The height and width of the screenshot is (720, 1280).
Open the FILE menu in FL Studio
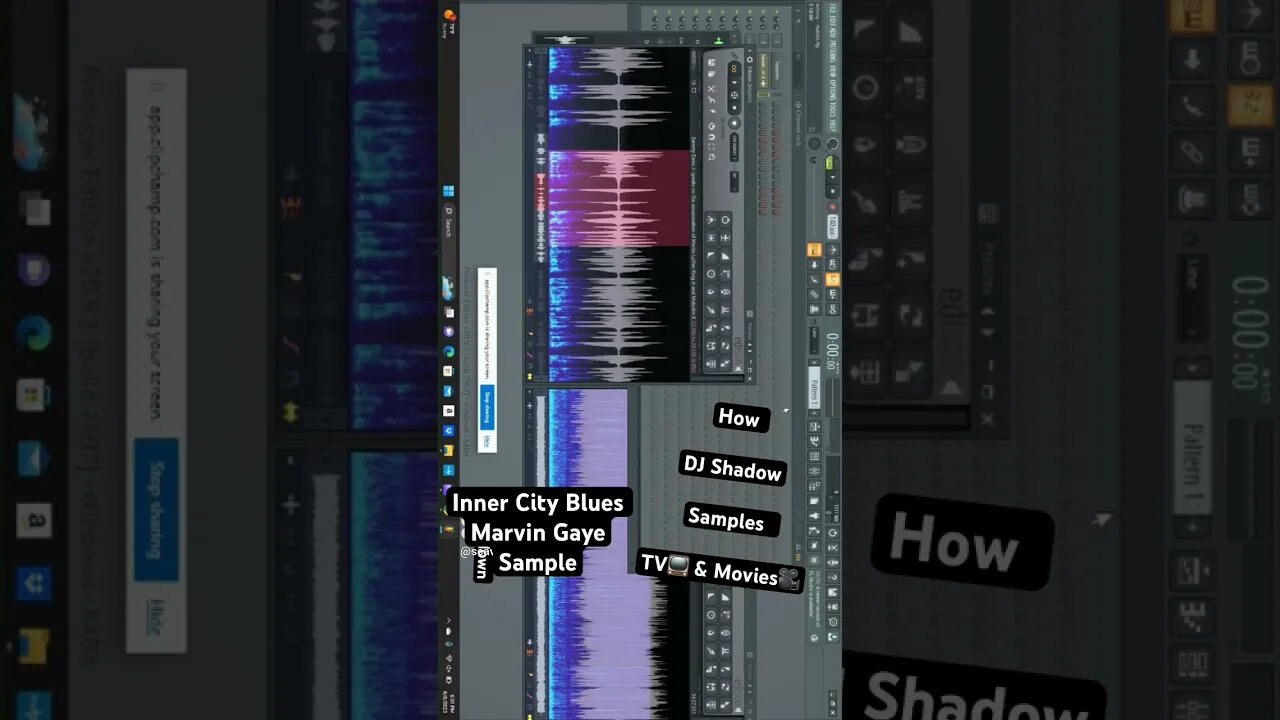(833, 7)
